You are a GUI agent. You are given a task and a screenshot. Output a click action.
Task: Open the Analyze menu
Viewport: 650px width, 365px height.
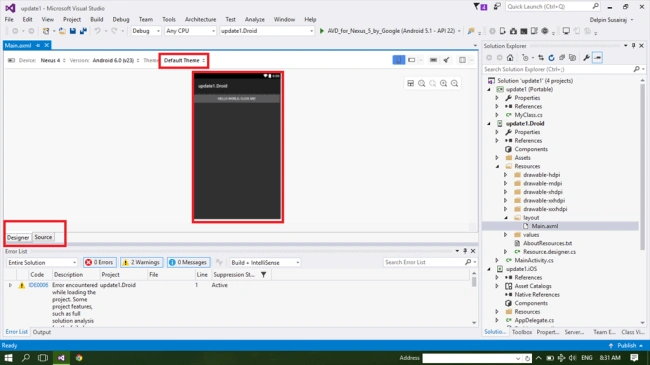(x=255, y=19)
